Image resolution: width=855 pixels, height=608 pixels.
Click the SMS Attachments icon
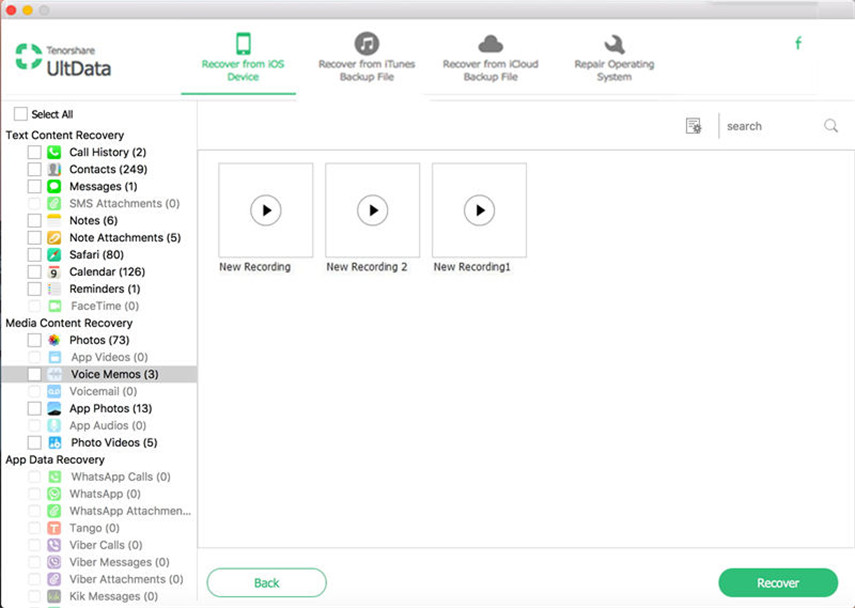click(54, 203)
